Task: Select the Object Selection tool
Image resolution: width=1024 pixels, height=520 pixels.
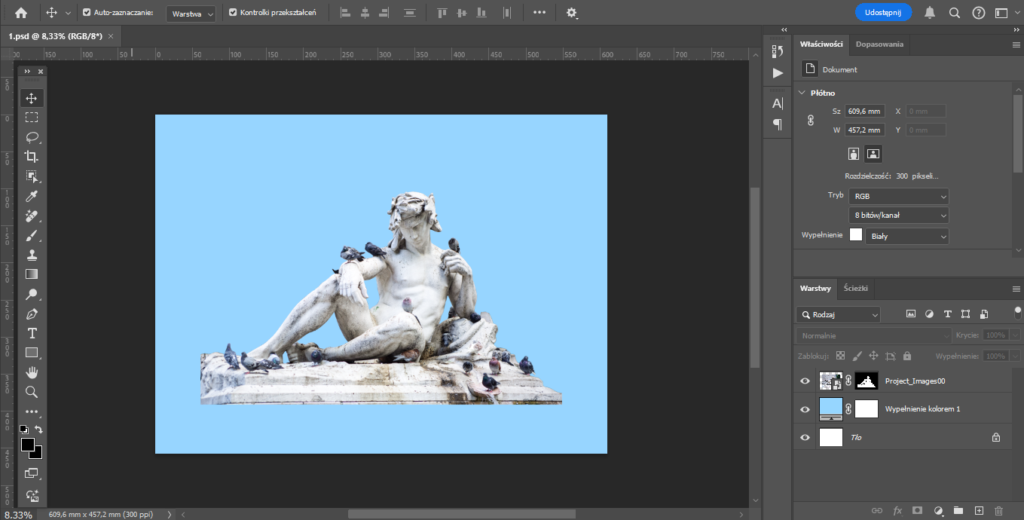Action: click(31, 176)
